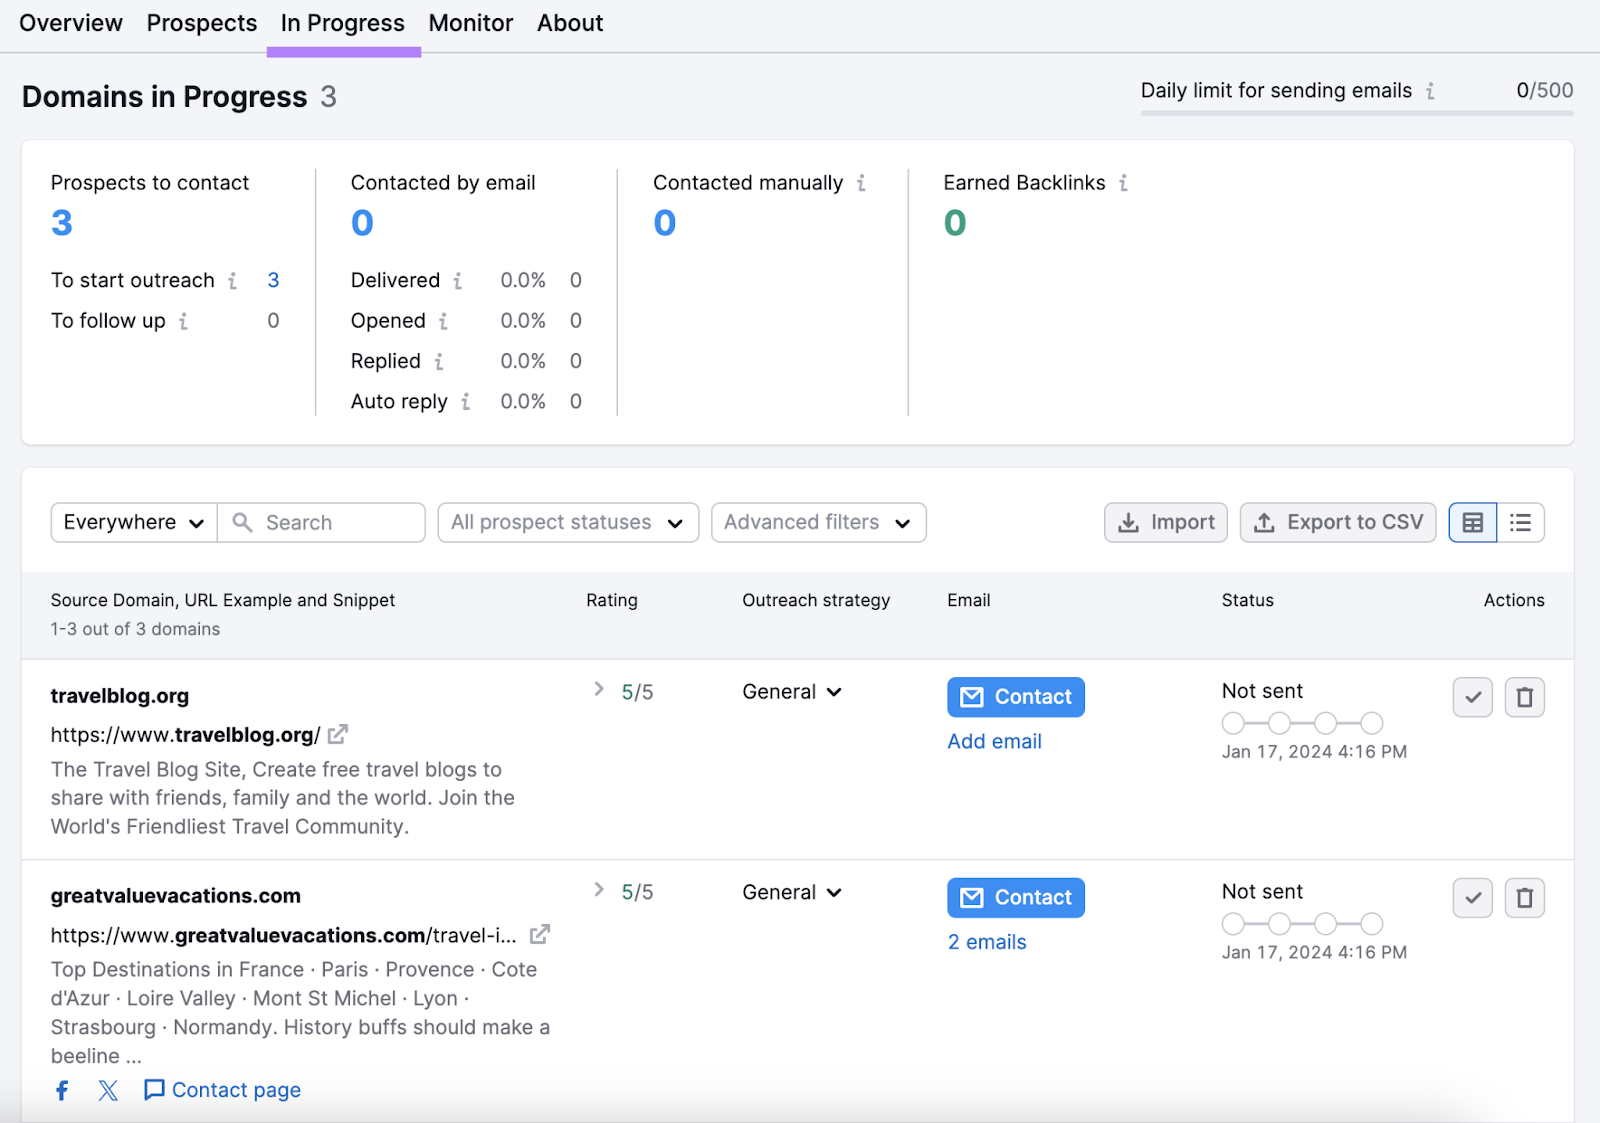Click the table view icon
Screen dimensions: 1600x1123
tap(1471, 522)
